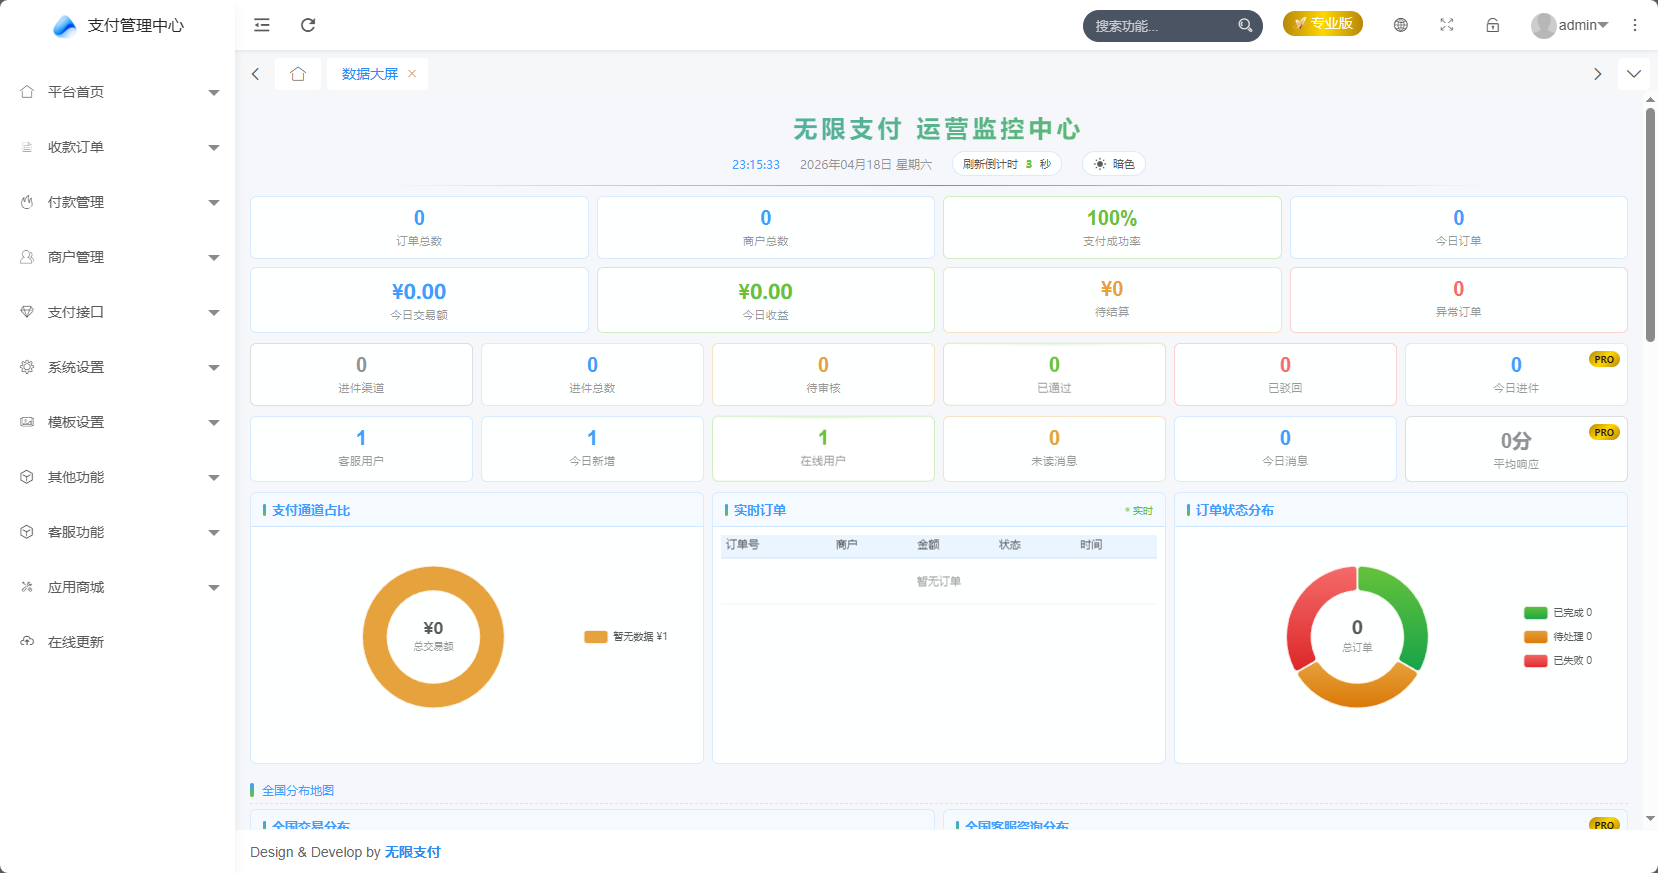This screenshot has width=1658, height=873.
Task: Click the 其他功能 sidebar icon
Action: point(27,477)
